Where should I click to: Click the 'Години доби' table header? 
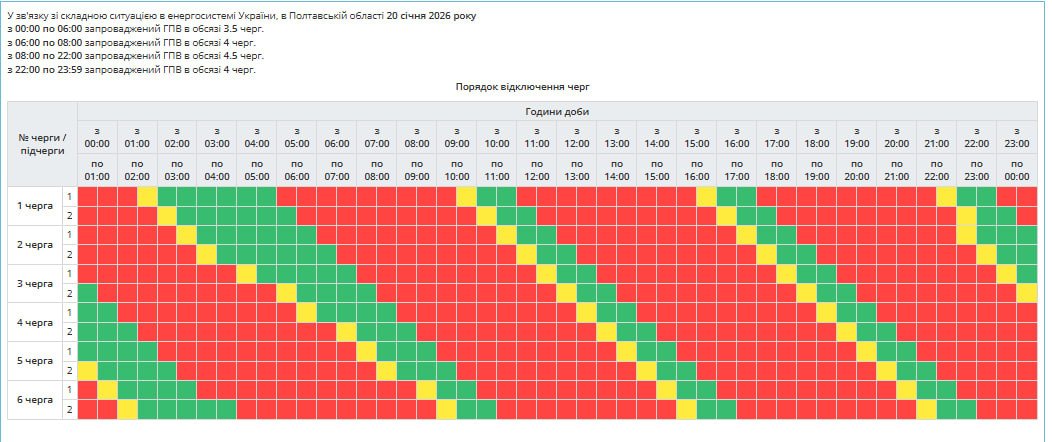pos(557,111)
